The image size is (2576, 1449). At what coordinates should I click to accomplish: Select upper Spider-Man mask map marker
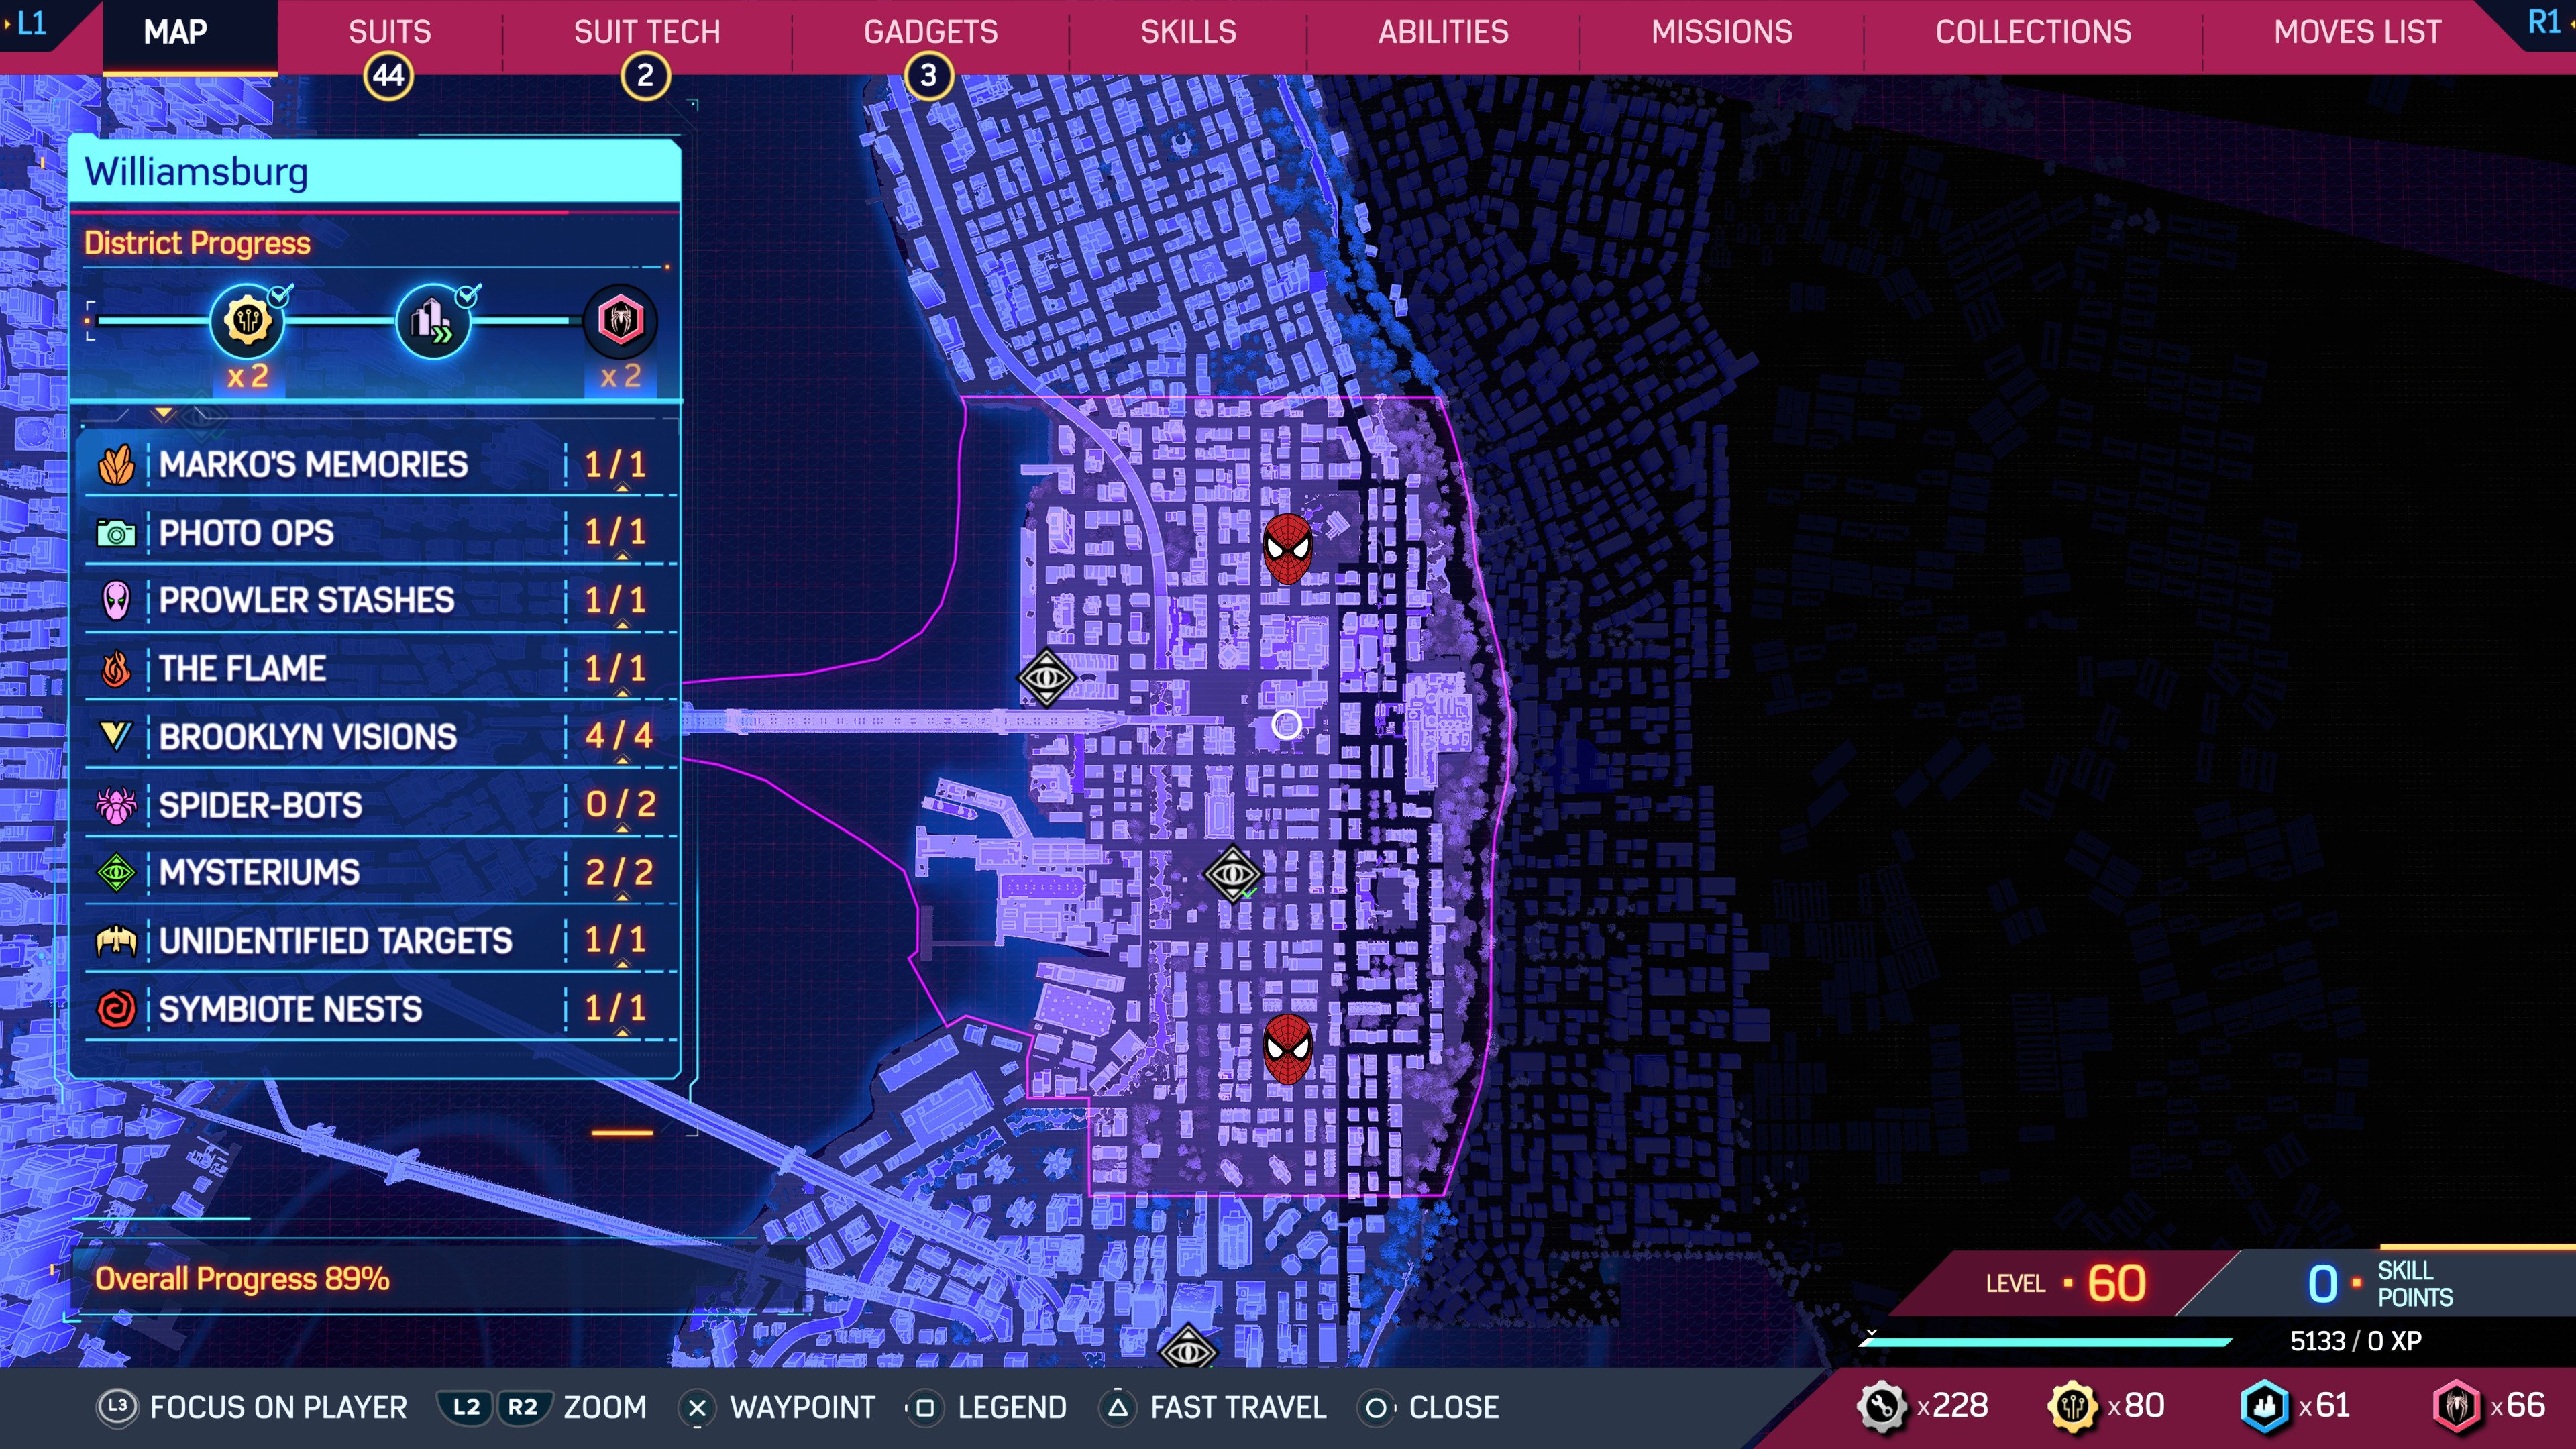click(1288, 549)
